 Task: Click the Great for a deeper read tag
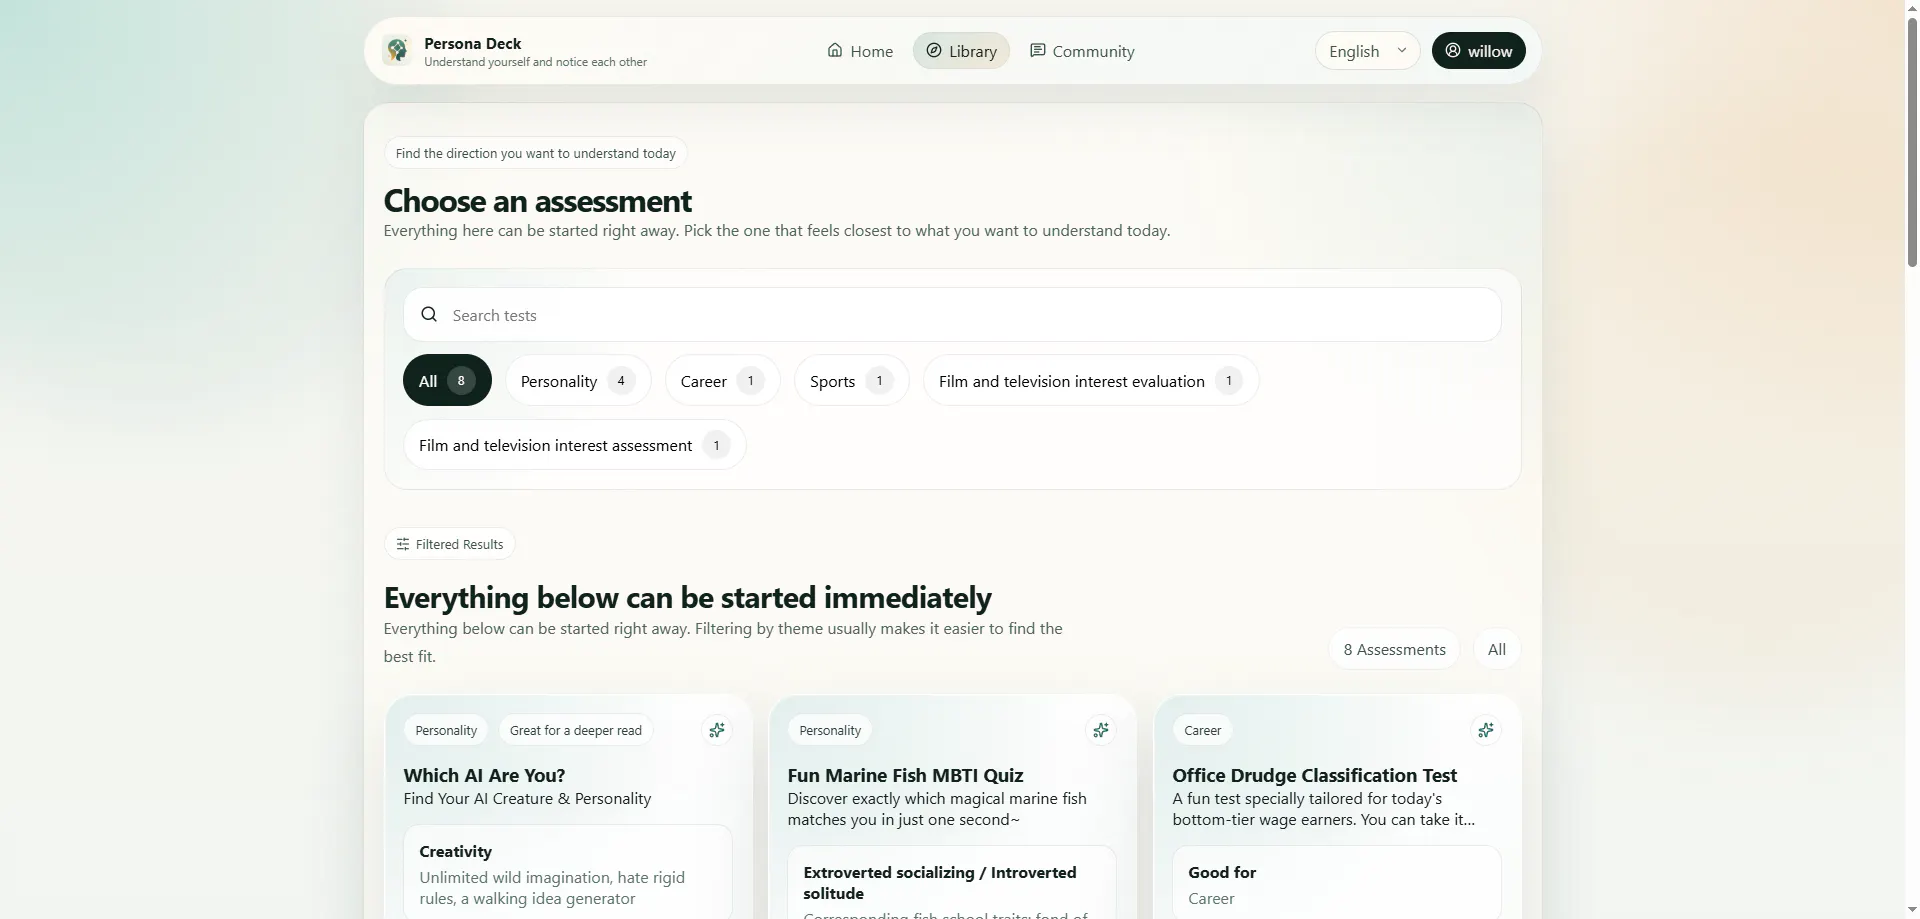(576, 730)
